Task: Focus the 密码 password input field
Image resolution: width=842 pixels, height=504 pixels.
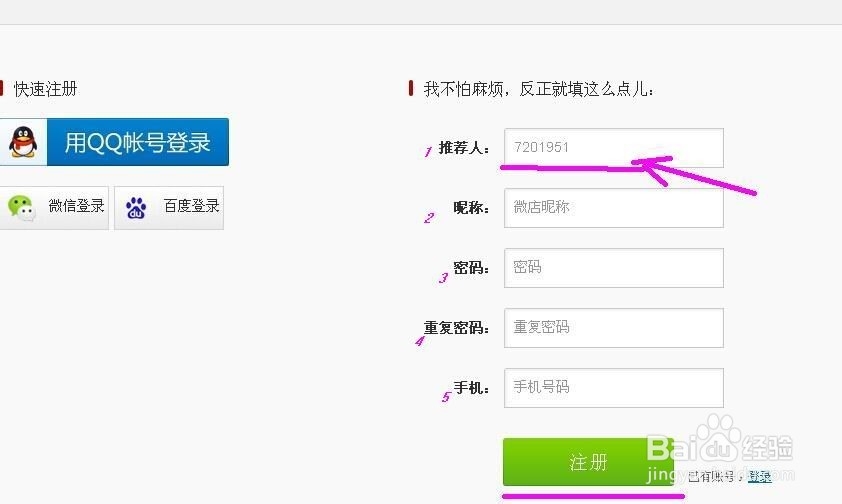Action: (614, 268)
